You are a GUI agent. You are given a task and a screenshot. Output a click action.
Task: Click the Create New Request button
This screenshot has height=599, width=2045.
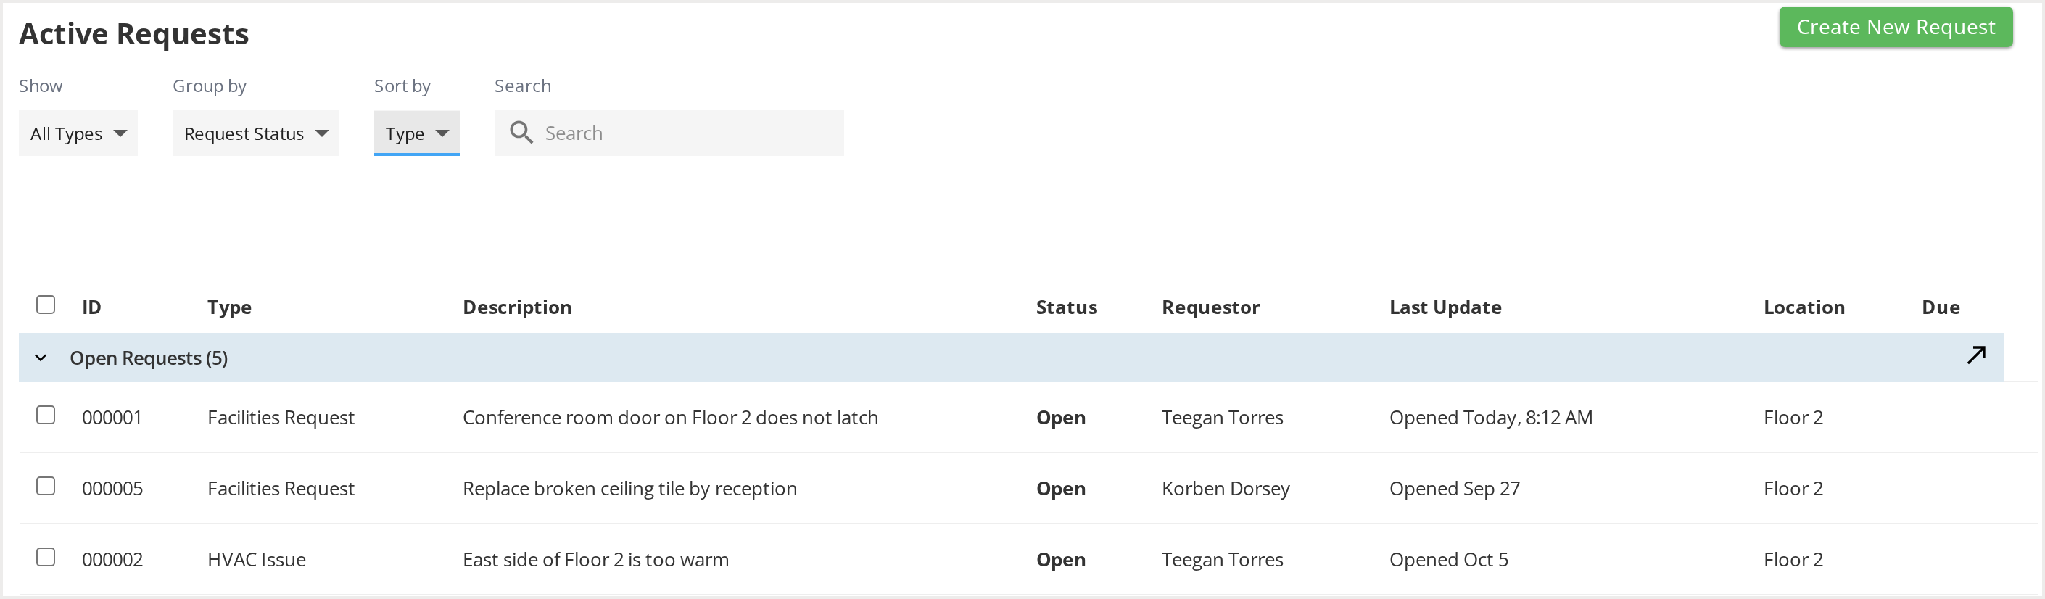[1895, 28]
